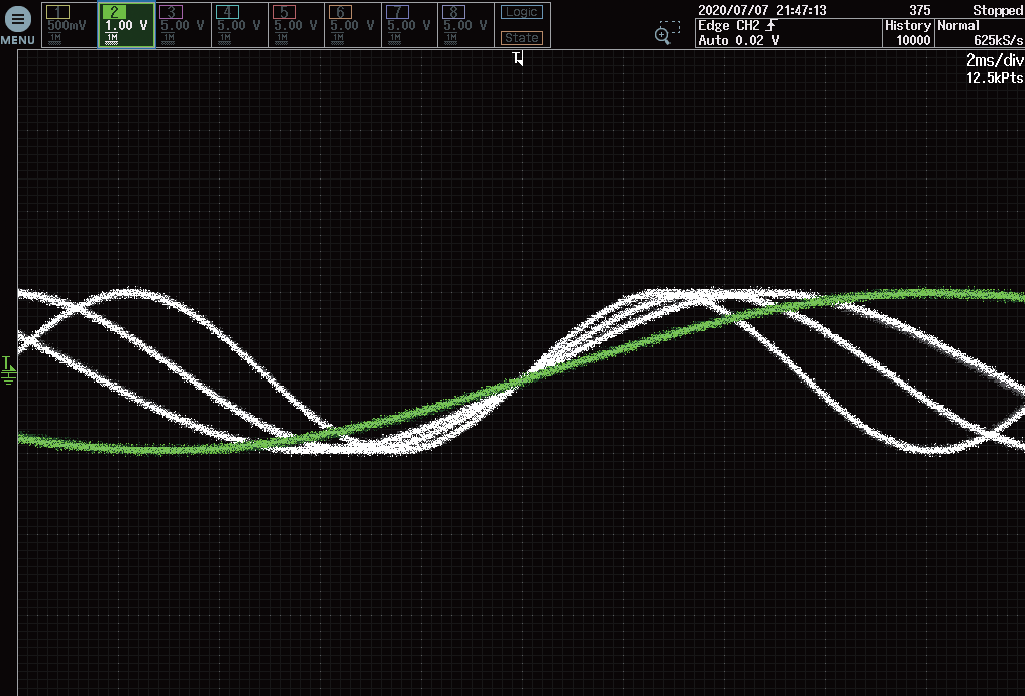Toggle channel 6 display
Screen dimensions: 1025x696
pos(353,25)
